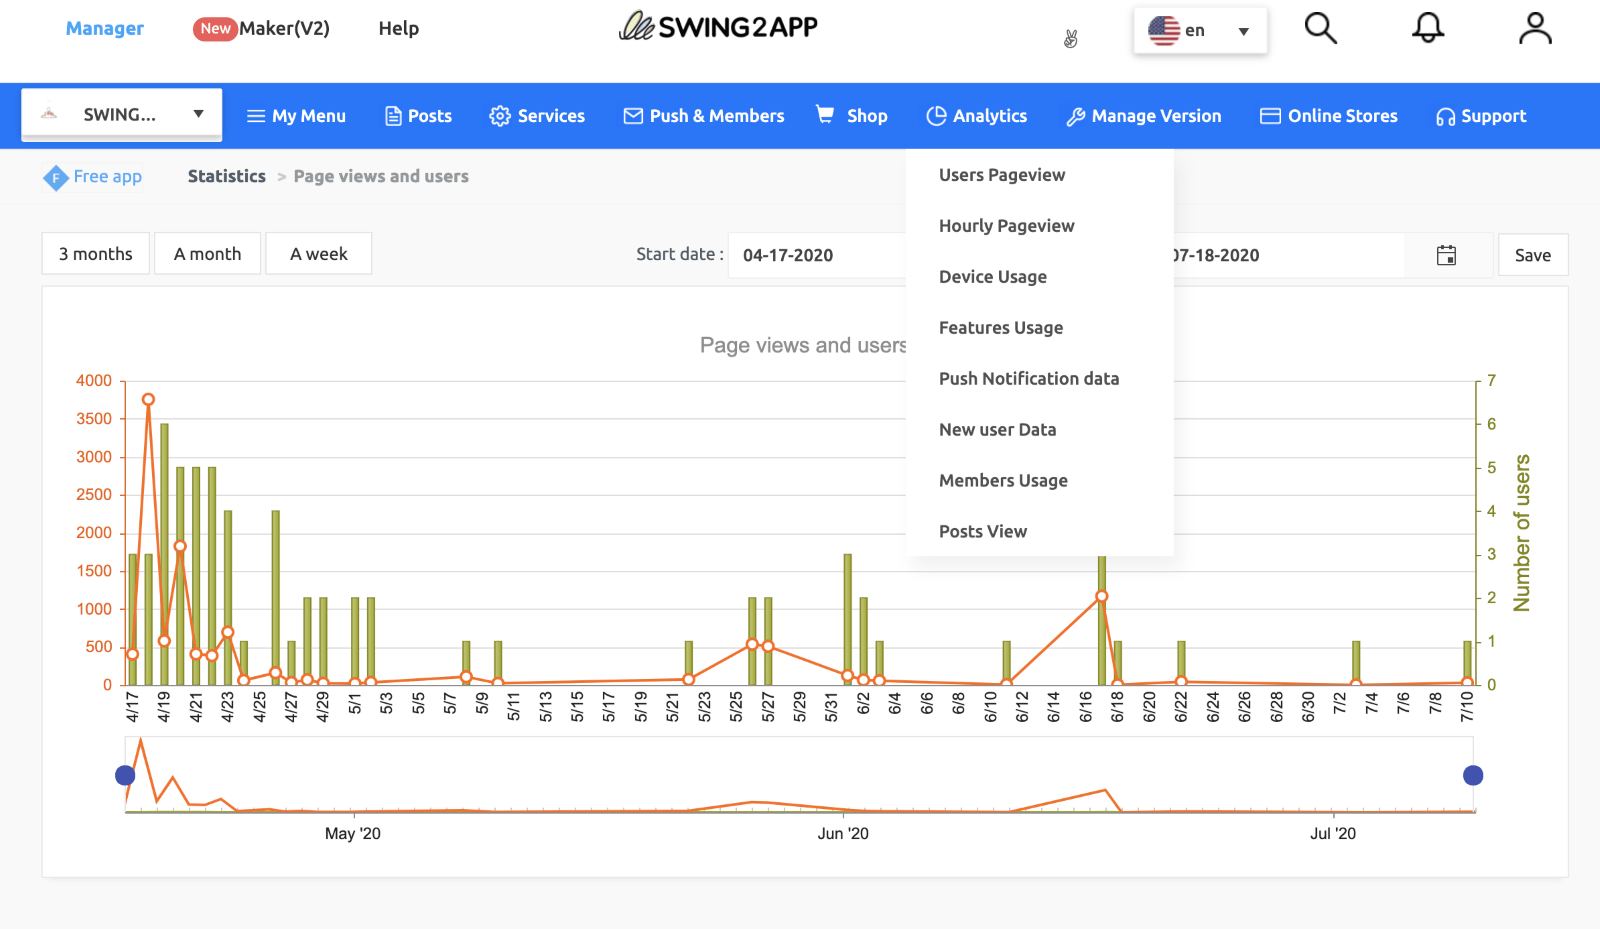Open the search panel

[x=1320, y=29]
